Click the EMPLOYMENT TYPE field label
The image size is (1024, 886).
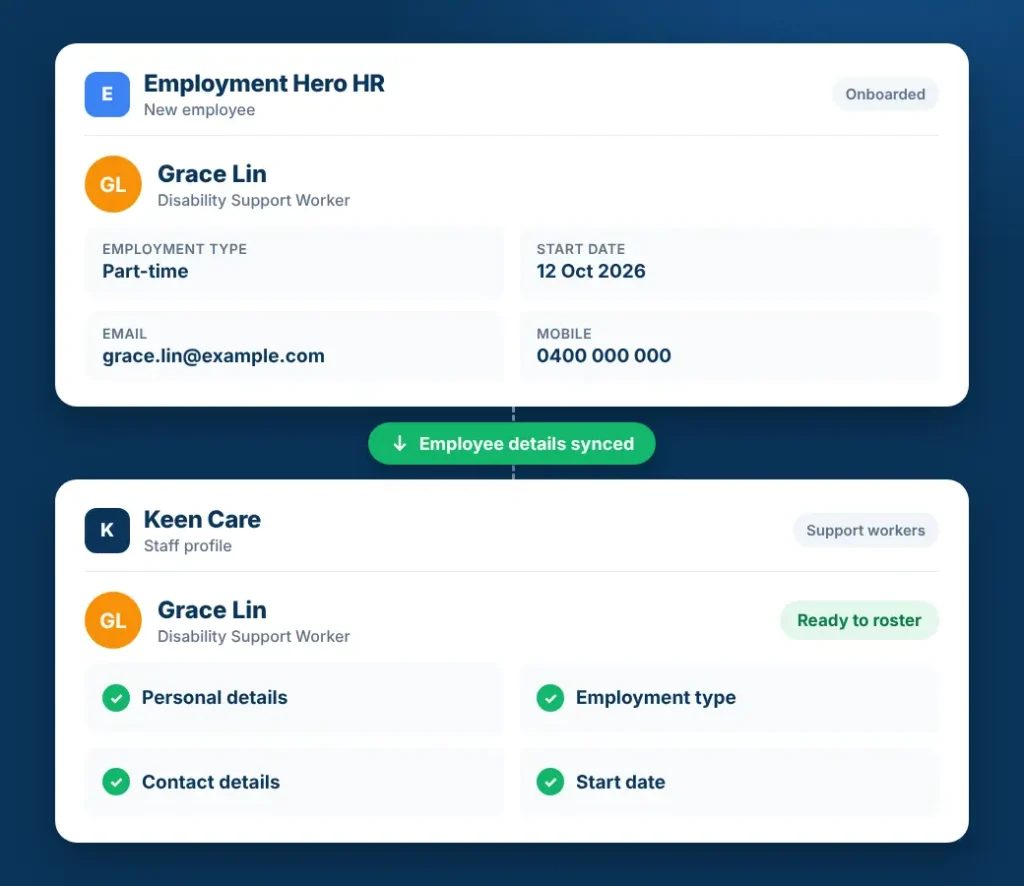point(174,249)
